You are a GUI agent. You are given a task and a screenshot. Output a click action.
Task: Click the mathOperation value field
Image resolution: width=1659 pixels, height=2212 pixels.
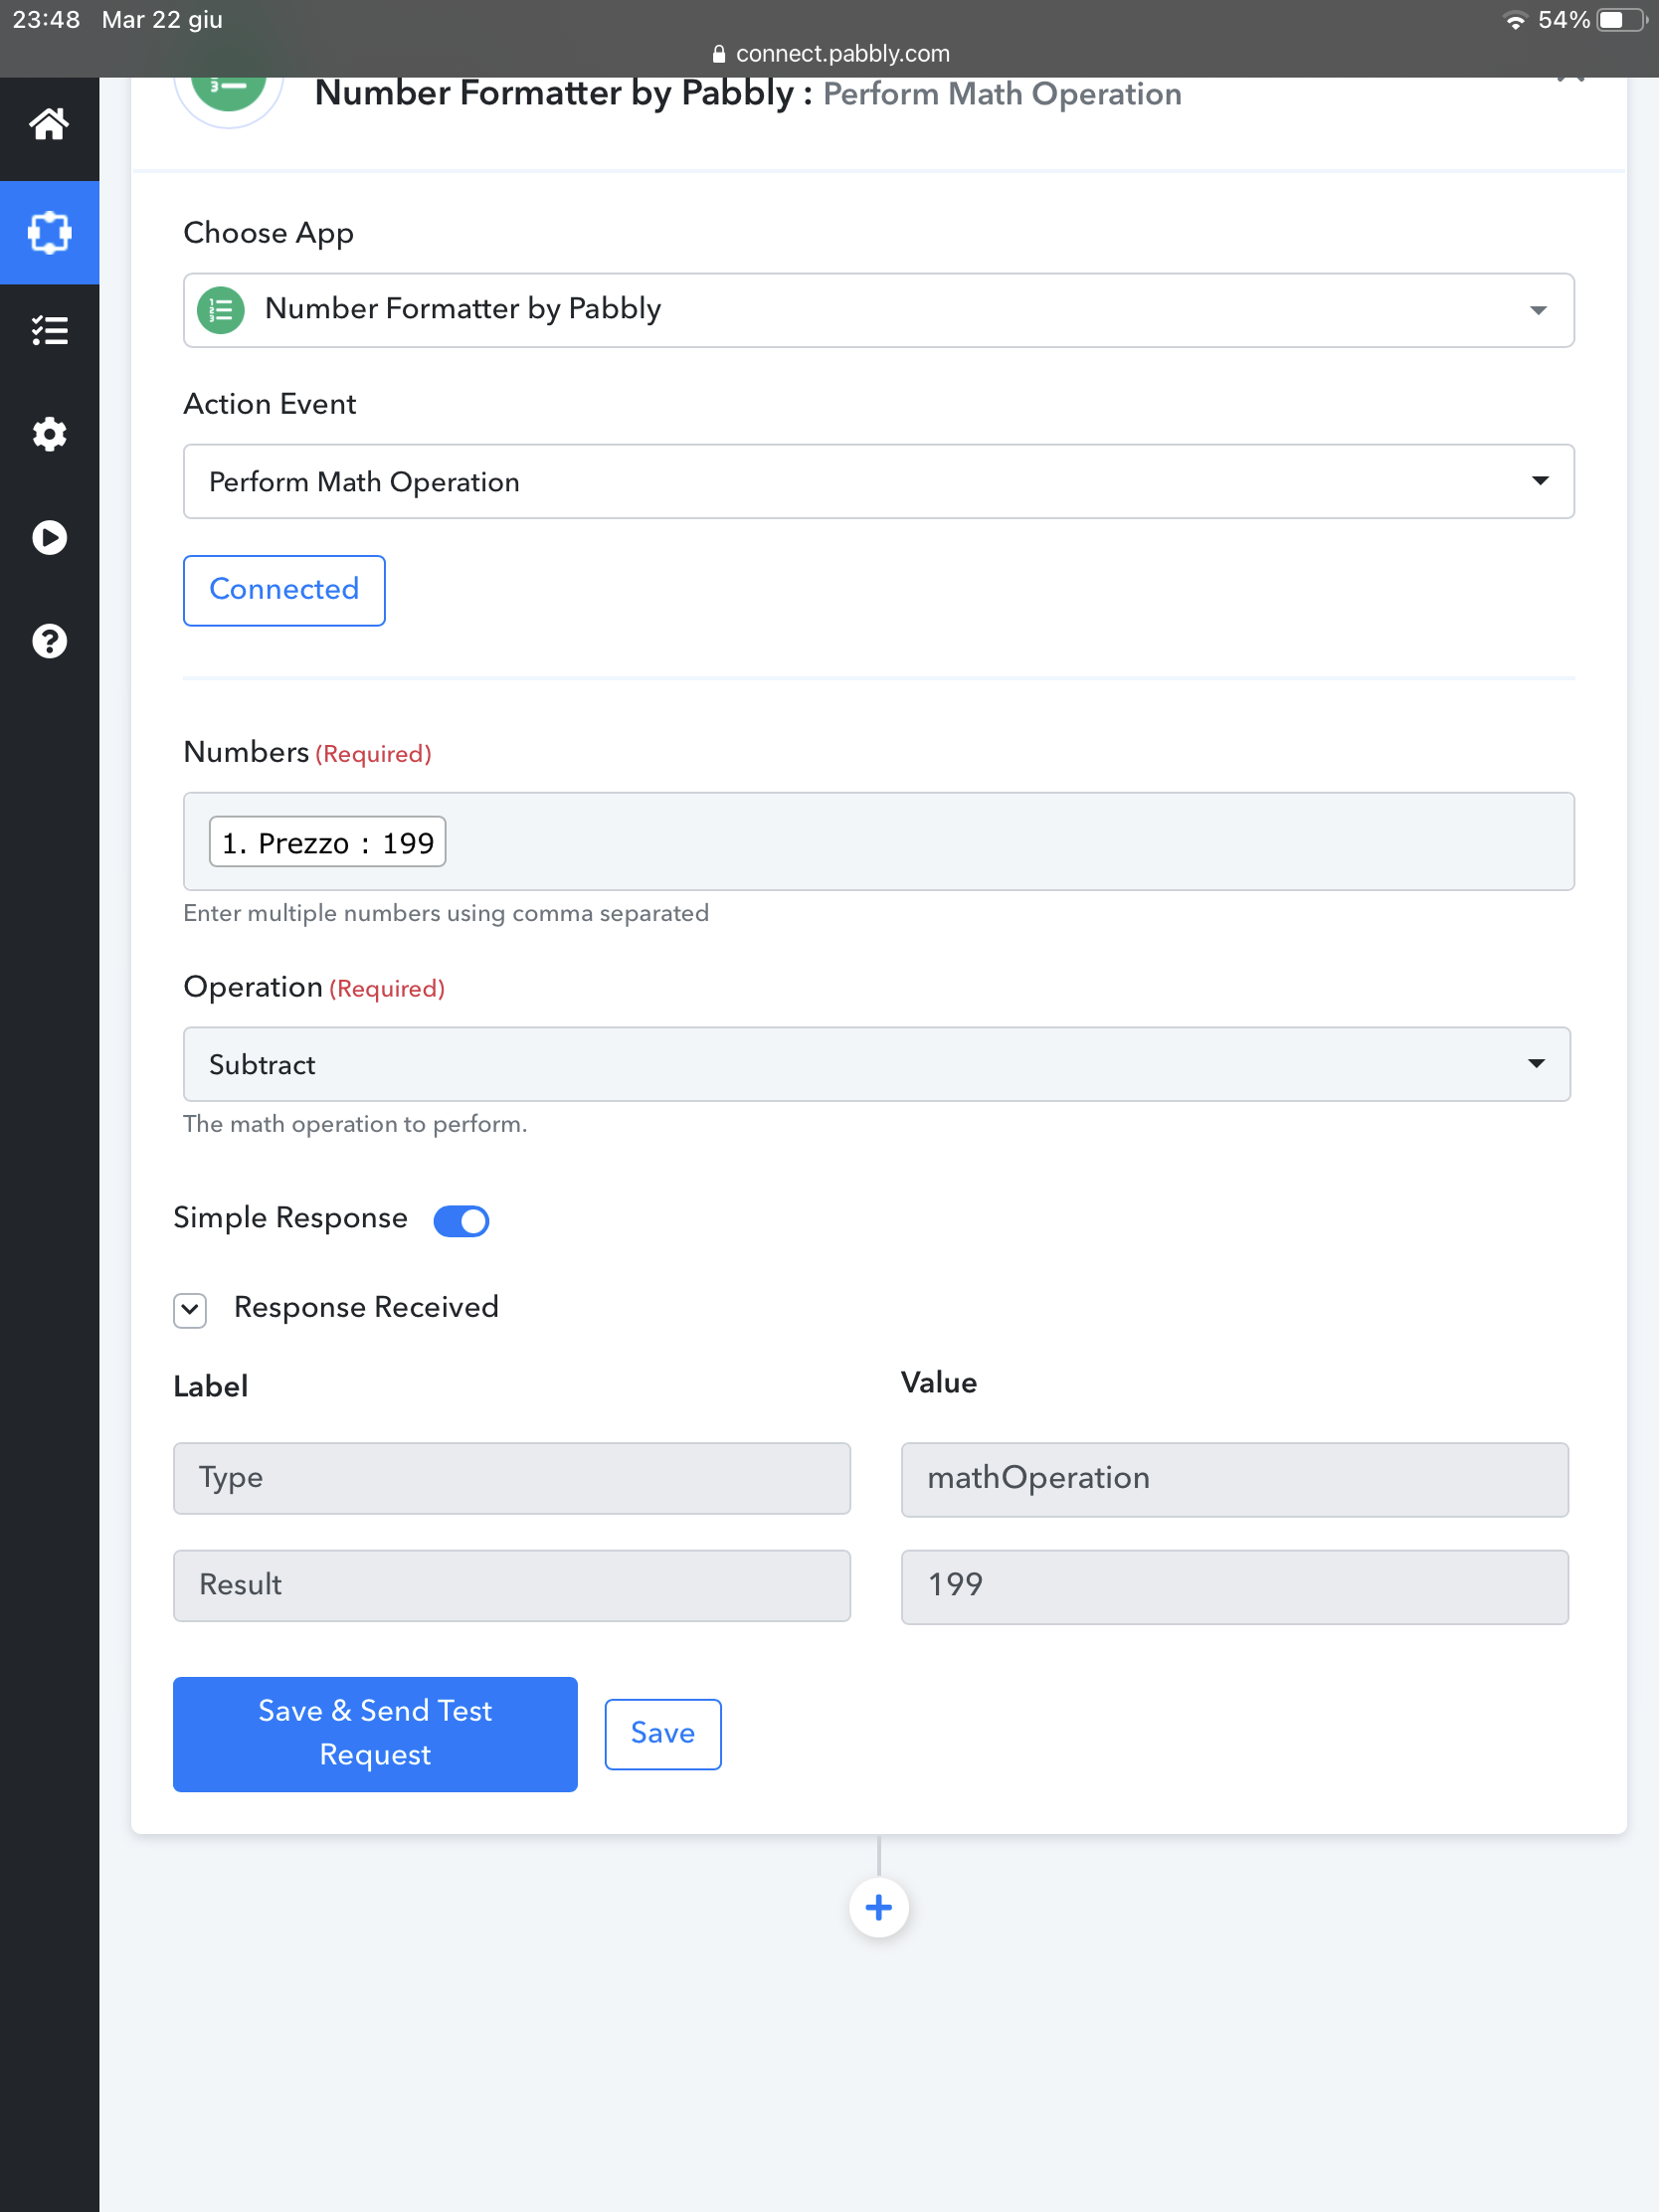tap(1234, 1478)
